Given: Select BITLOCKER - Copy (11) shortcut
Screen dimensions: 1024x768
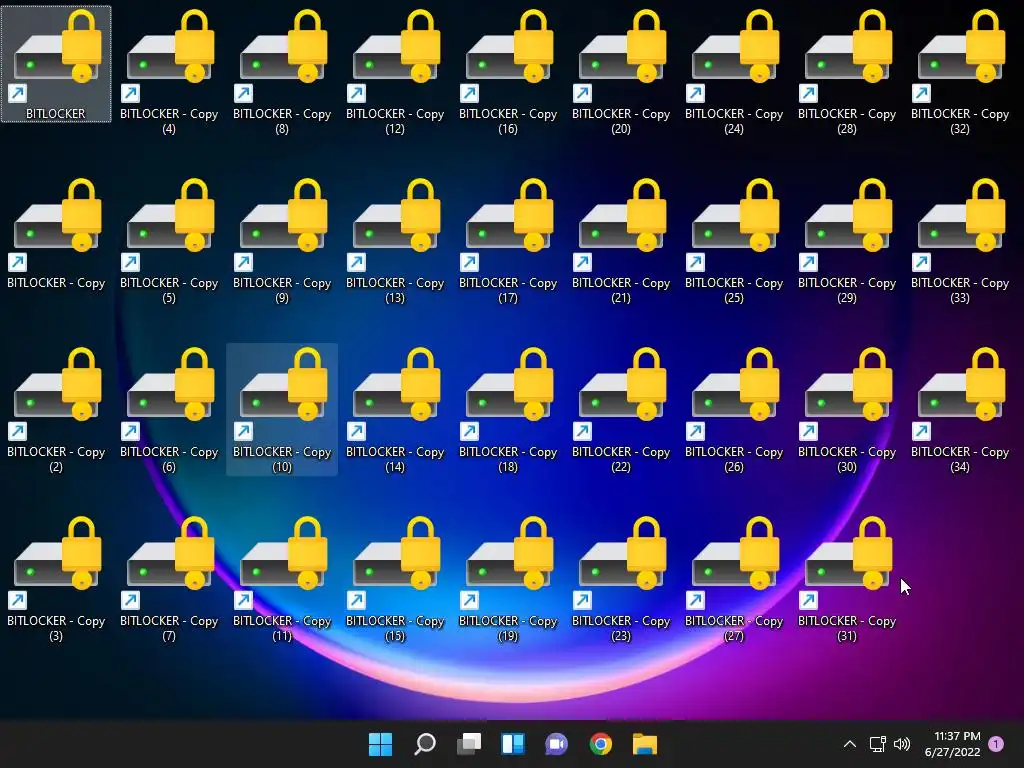Looking at the screenshot, I should (x=282, y=579).
